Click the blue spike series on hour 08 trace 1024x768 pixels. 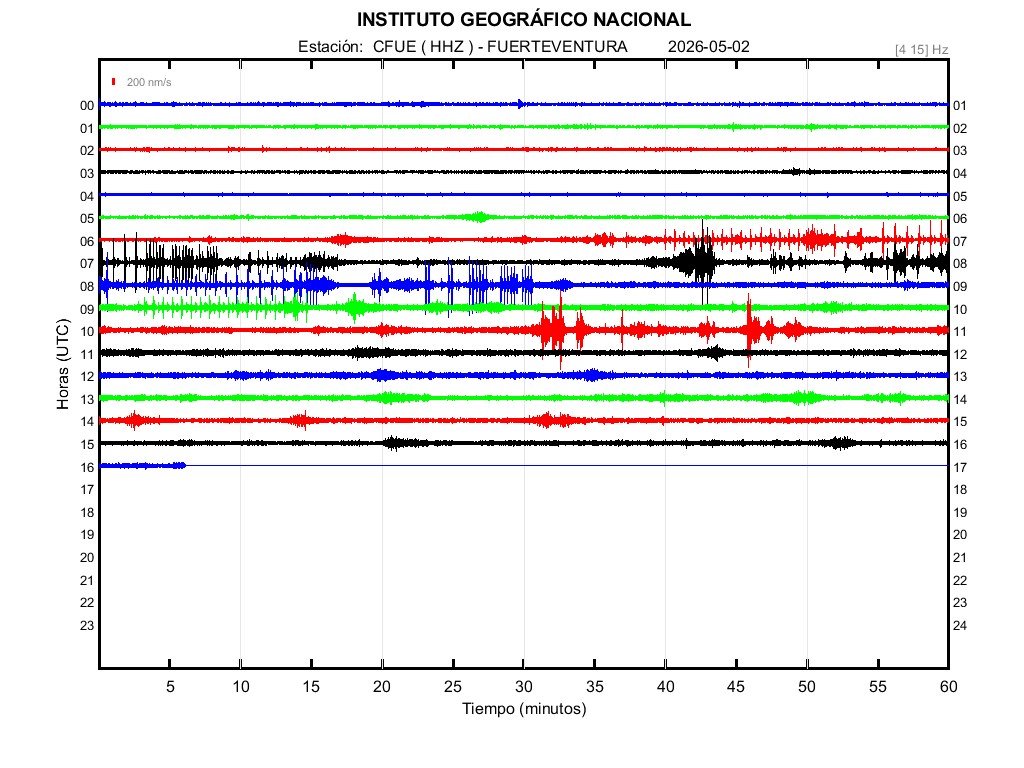click(x=479, y=285)
